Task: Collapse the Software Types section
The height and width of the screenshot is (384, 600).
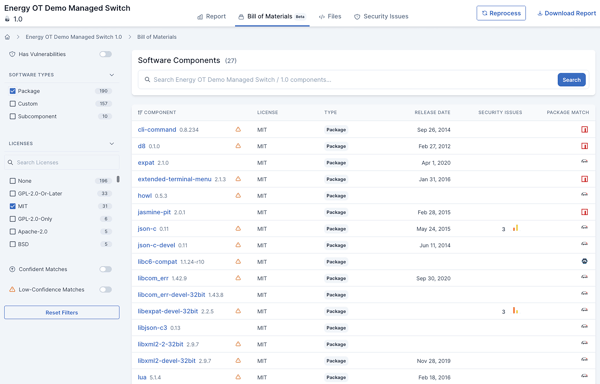Action: (x=112, y=75)
